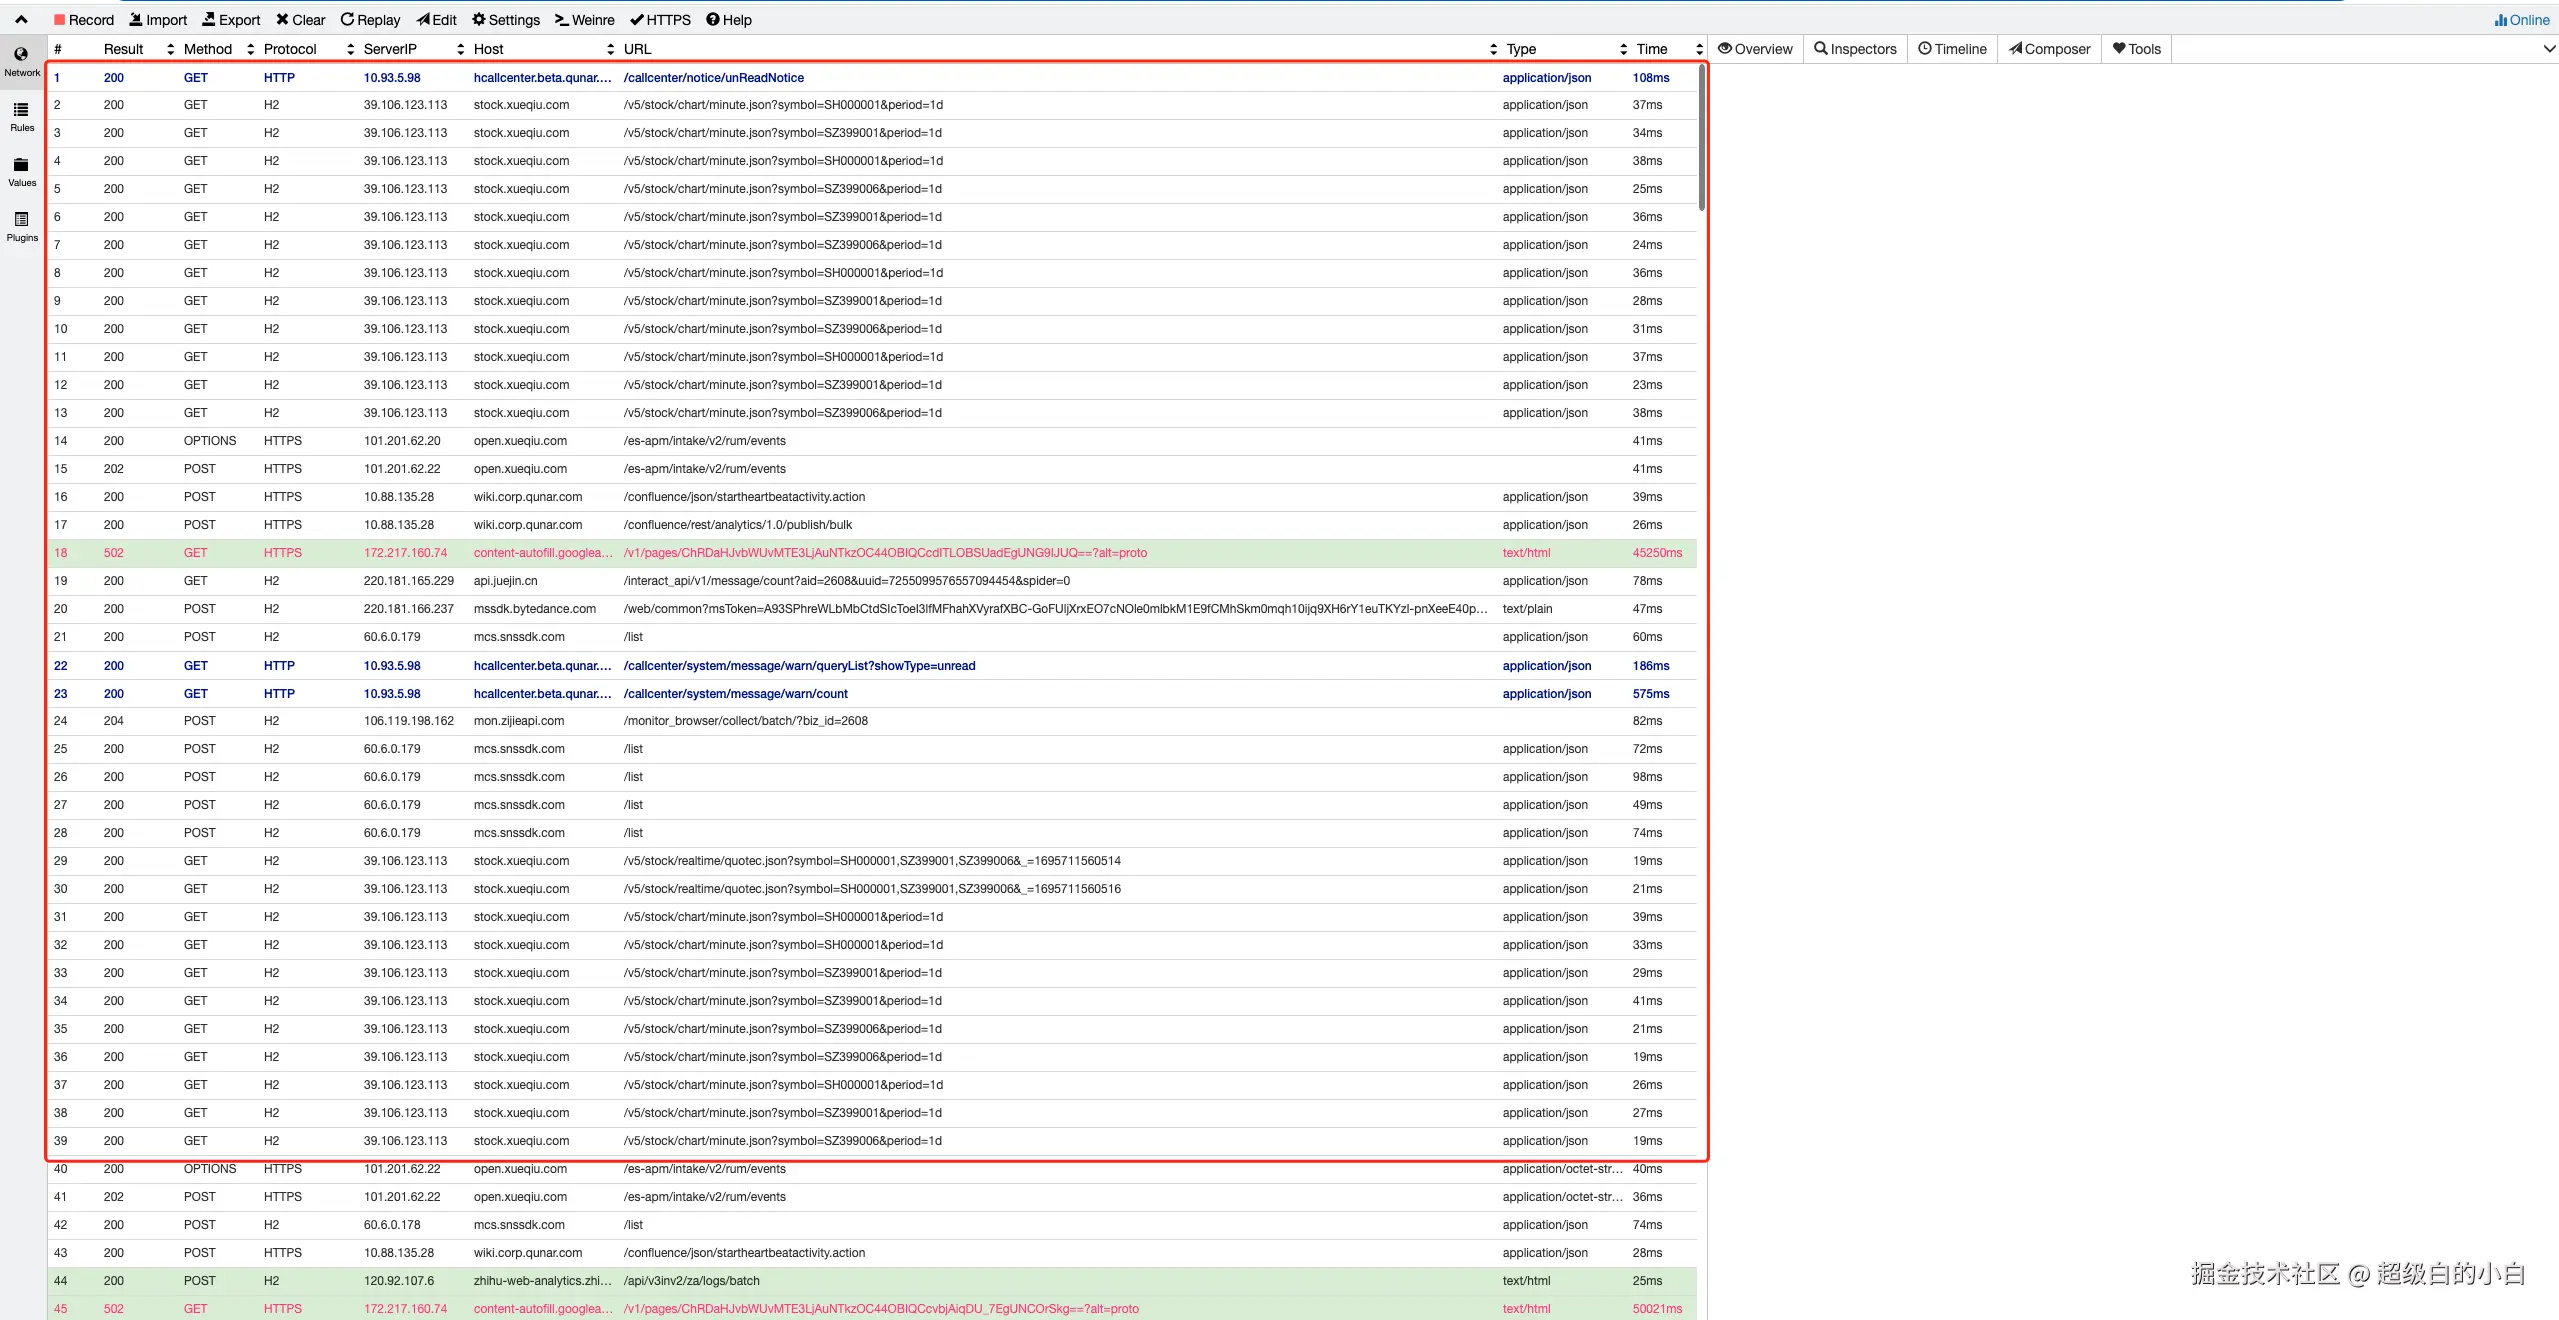2559x1320 pixels.
Task: Expand the chevron at right end of the tab bar
Action: [x=2549, y=49]
